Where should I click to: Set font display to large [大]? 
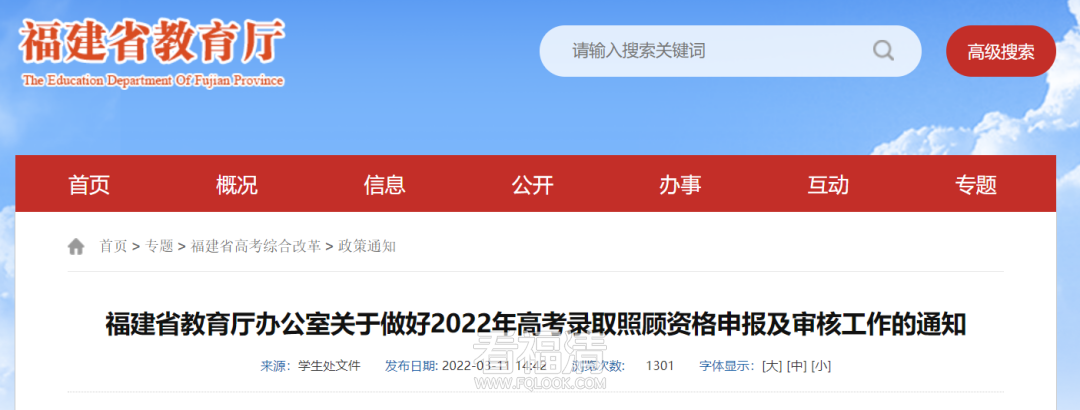pyautogui.click(x=772, y=366)
